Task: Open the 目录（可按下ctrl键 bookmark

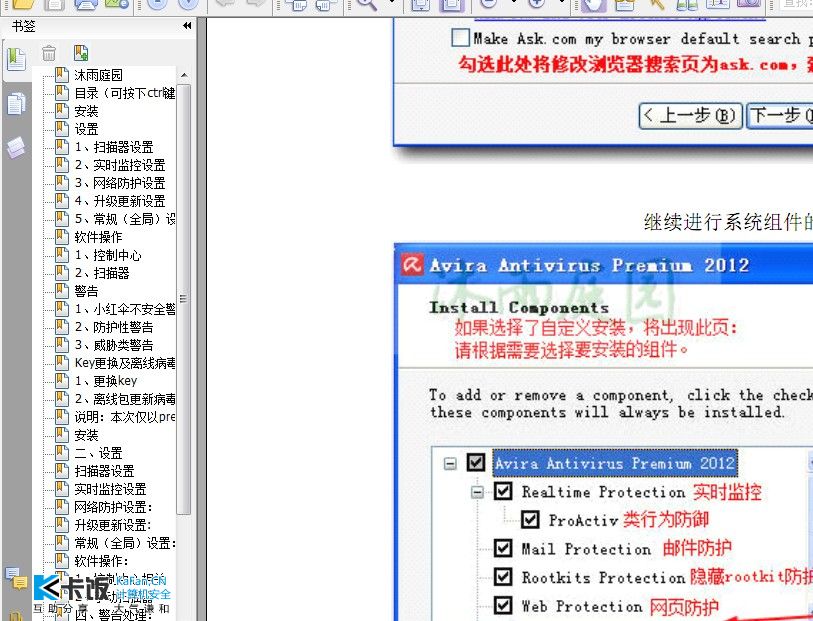Action: [124, 93]
